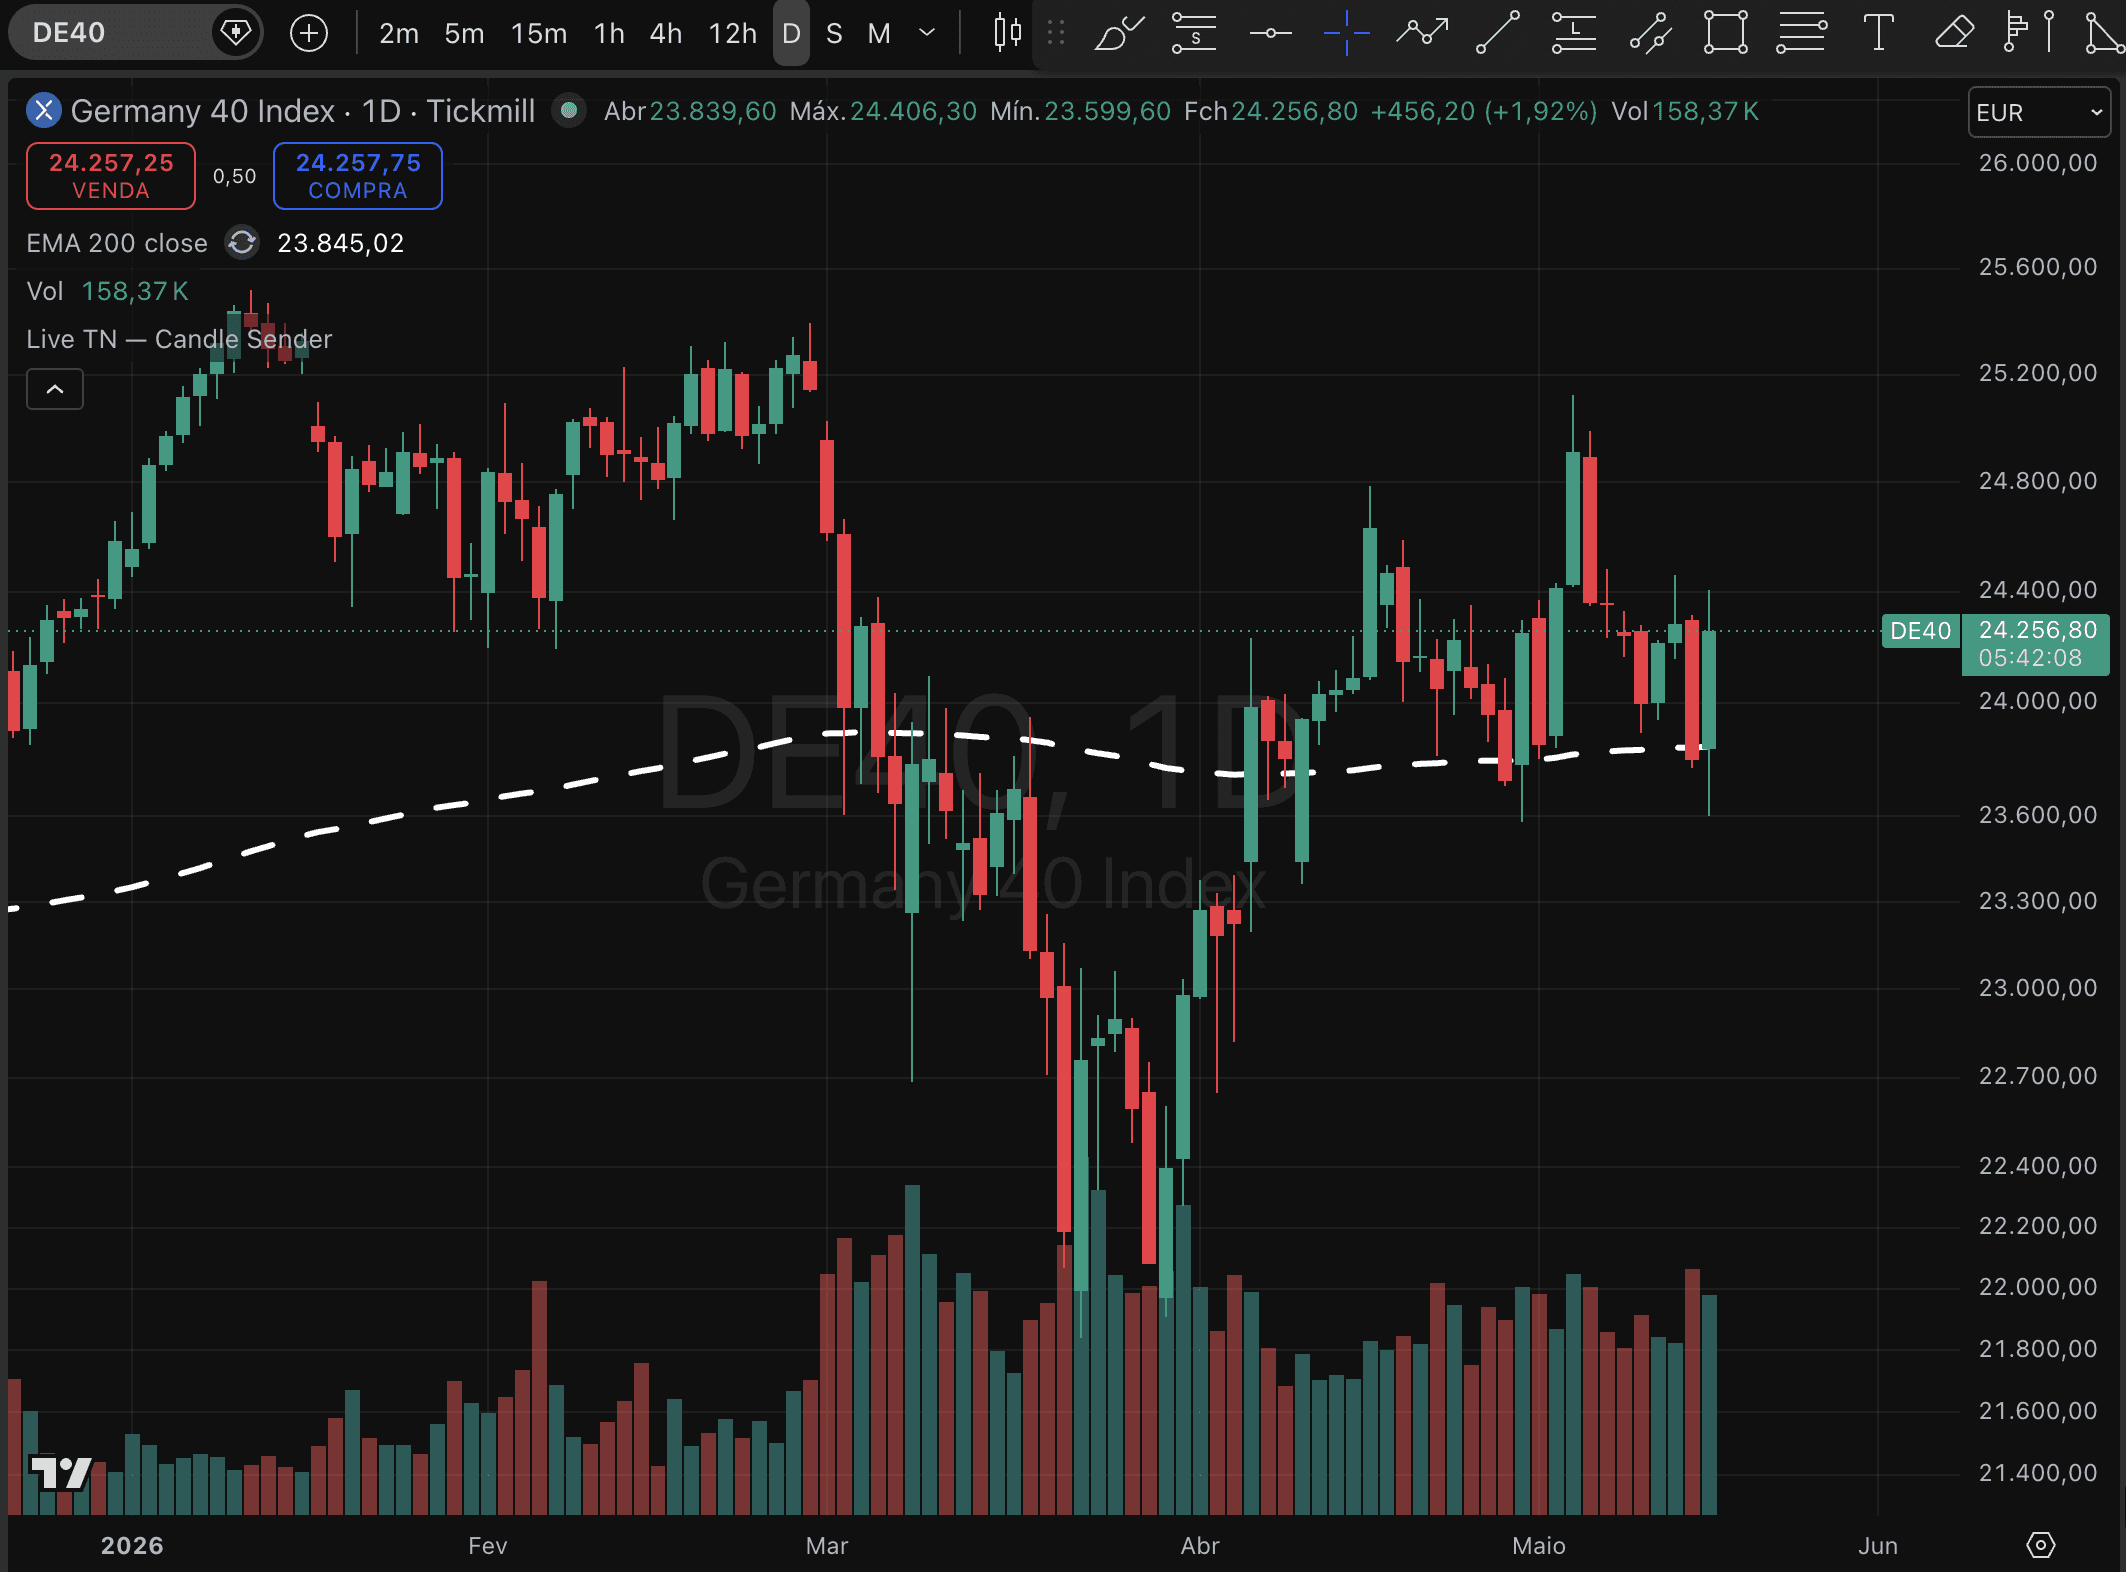Screen dimensions: 2126x1572
Task: Switch to the 2m timeframe
Action: [x=398, y=34]
